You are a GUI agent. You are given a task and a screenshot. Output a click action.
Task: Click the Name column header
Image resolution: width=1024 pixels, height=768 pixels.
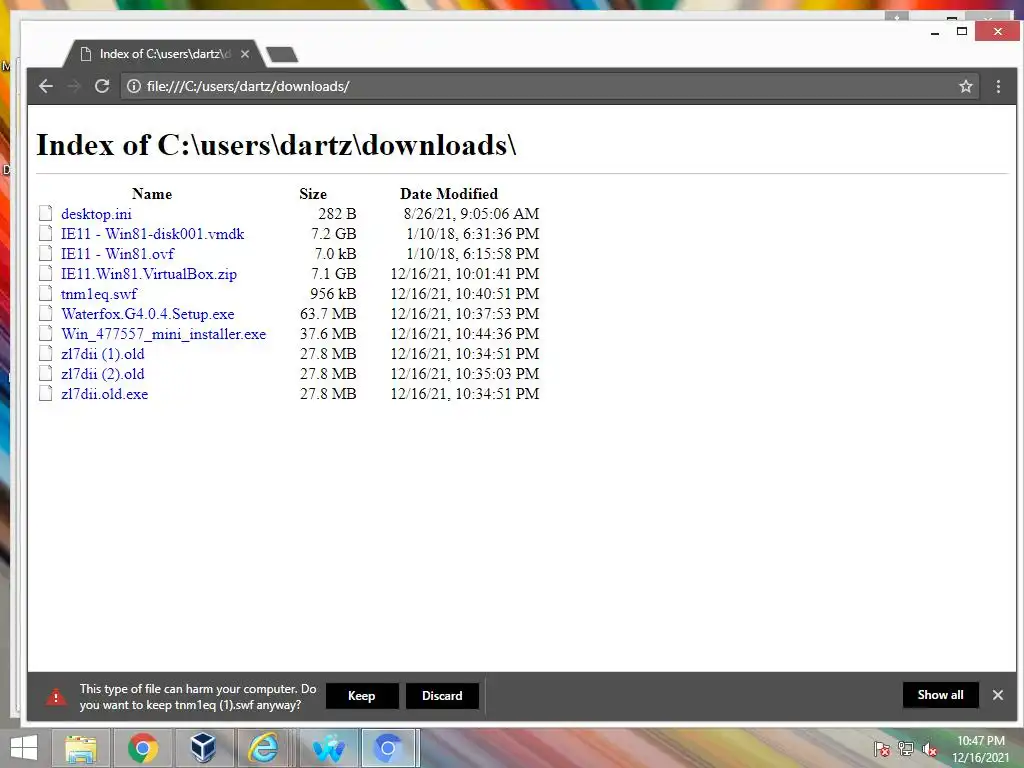pyautogui.click(x=152, y=194)
